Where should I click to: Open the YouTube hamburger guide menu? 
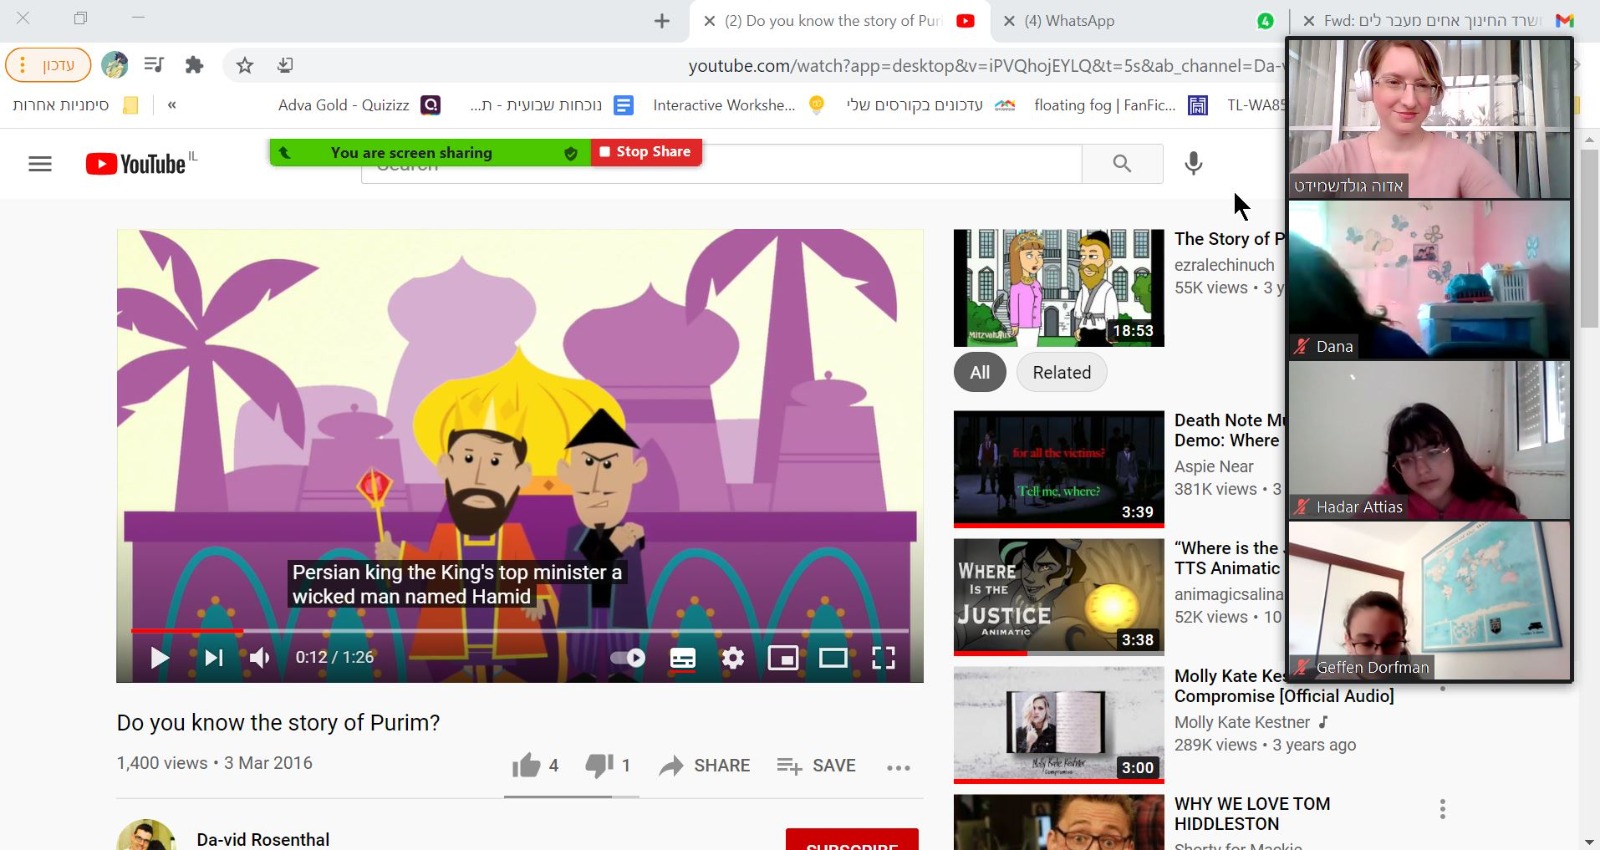(40, 164)
